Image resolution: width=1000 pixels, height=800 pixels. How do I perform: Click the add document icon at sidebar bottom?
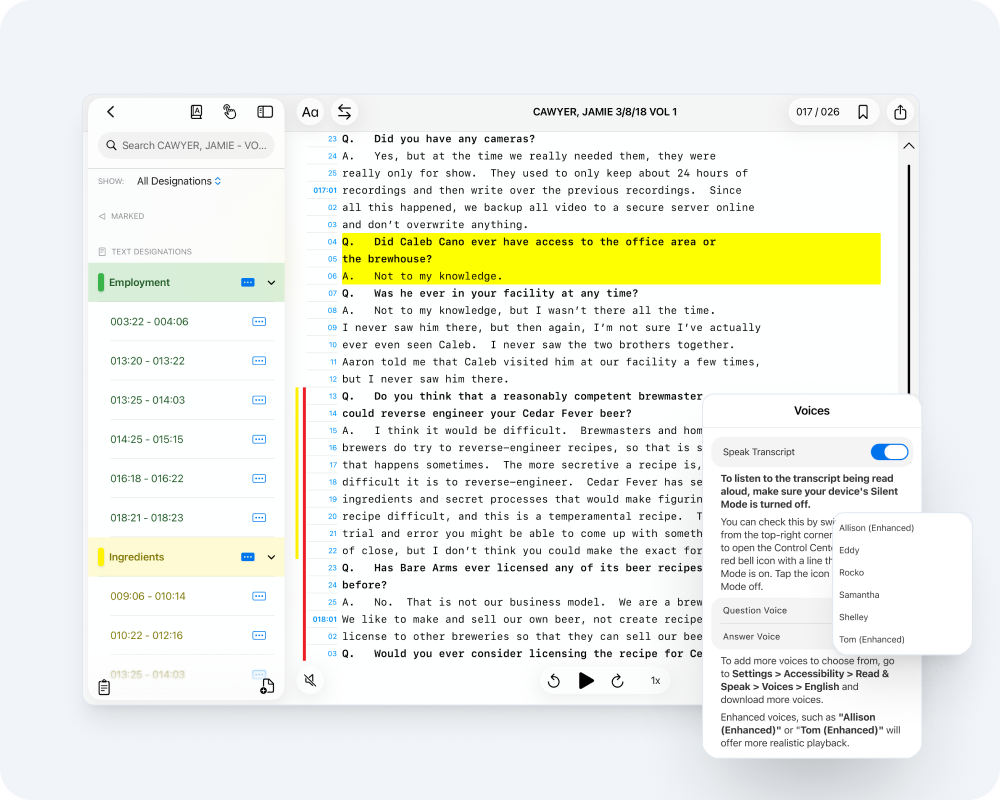(x=266, y=686)
